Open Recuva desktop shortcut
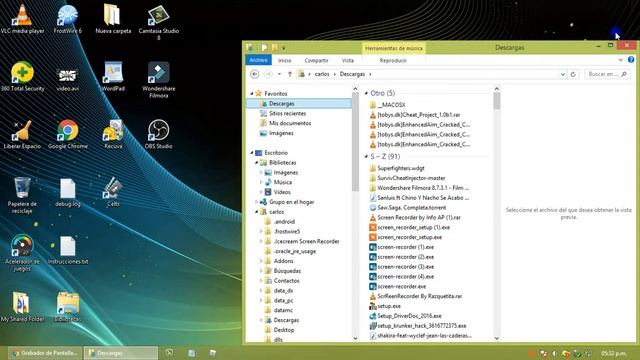Screen dimensions: 640x360 [x=113, y=134]
